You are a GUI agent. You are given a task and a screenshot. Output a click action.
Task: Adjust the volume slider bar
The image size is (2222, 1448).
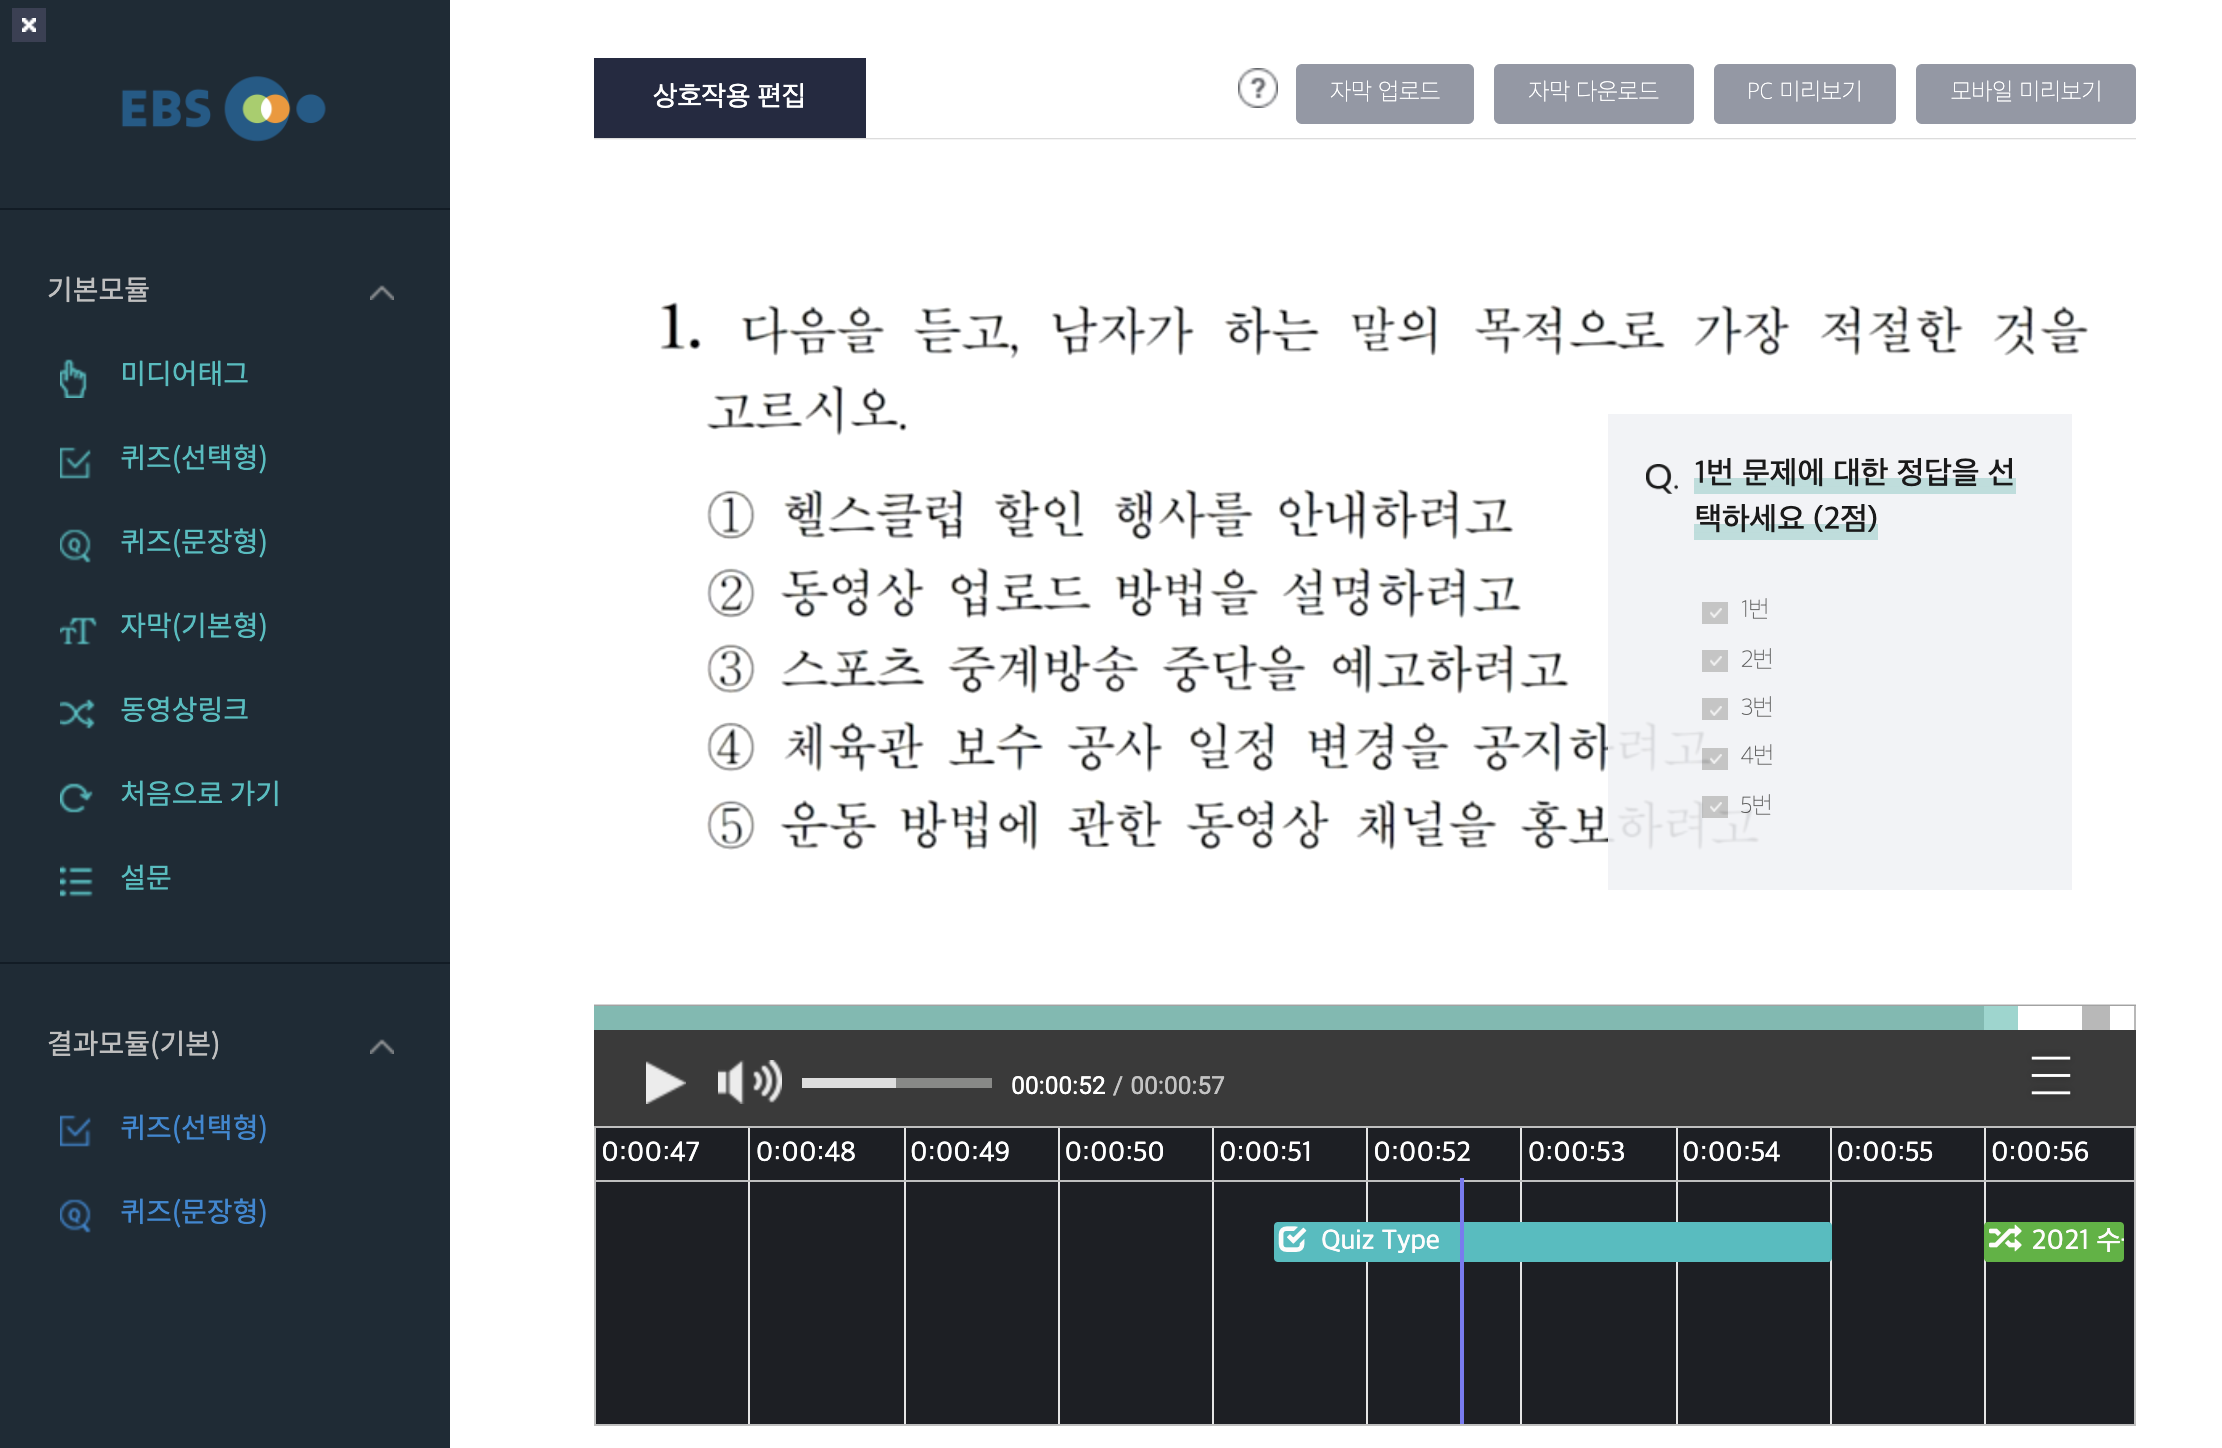(896, 1083)
